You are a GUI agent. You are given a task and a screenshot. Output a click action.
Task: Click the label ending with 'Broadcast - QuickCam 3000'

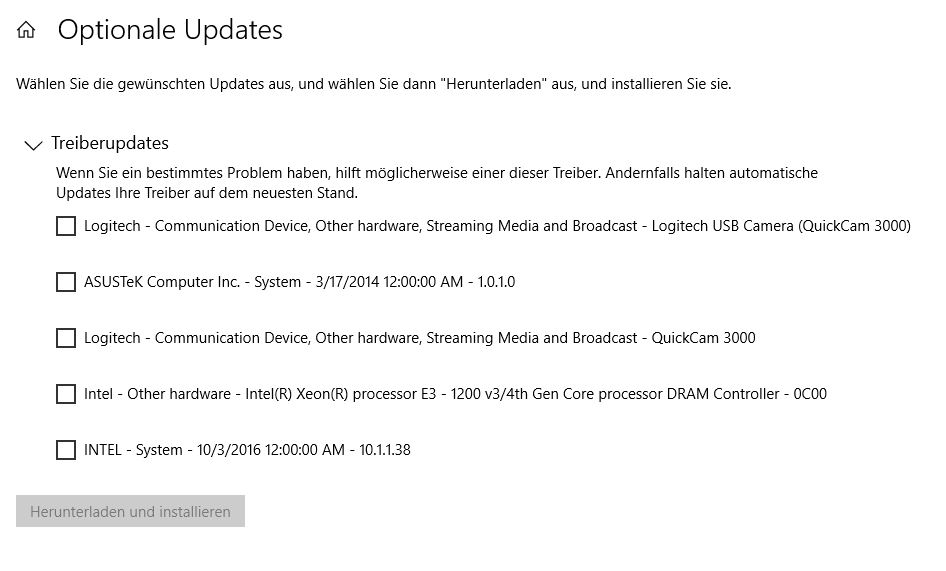pos(419,338)
